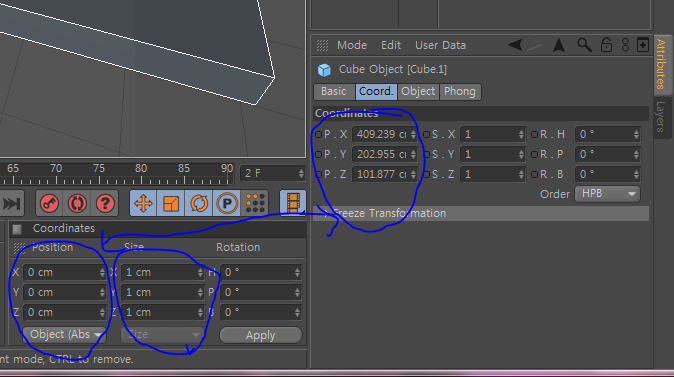Toggle the P . X keyframe circle
674x377 pixels.
point(318,135)
